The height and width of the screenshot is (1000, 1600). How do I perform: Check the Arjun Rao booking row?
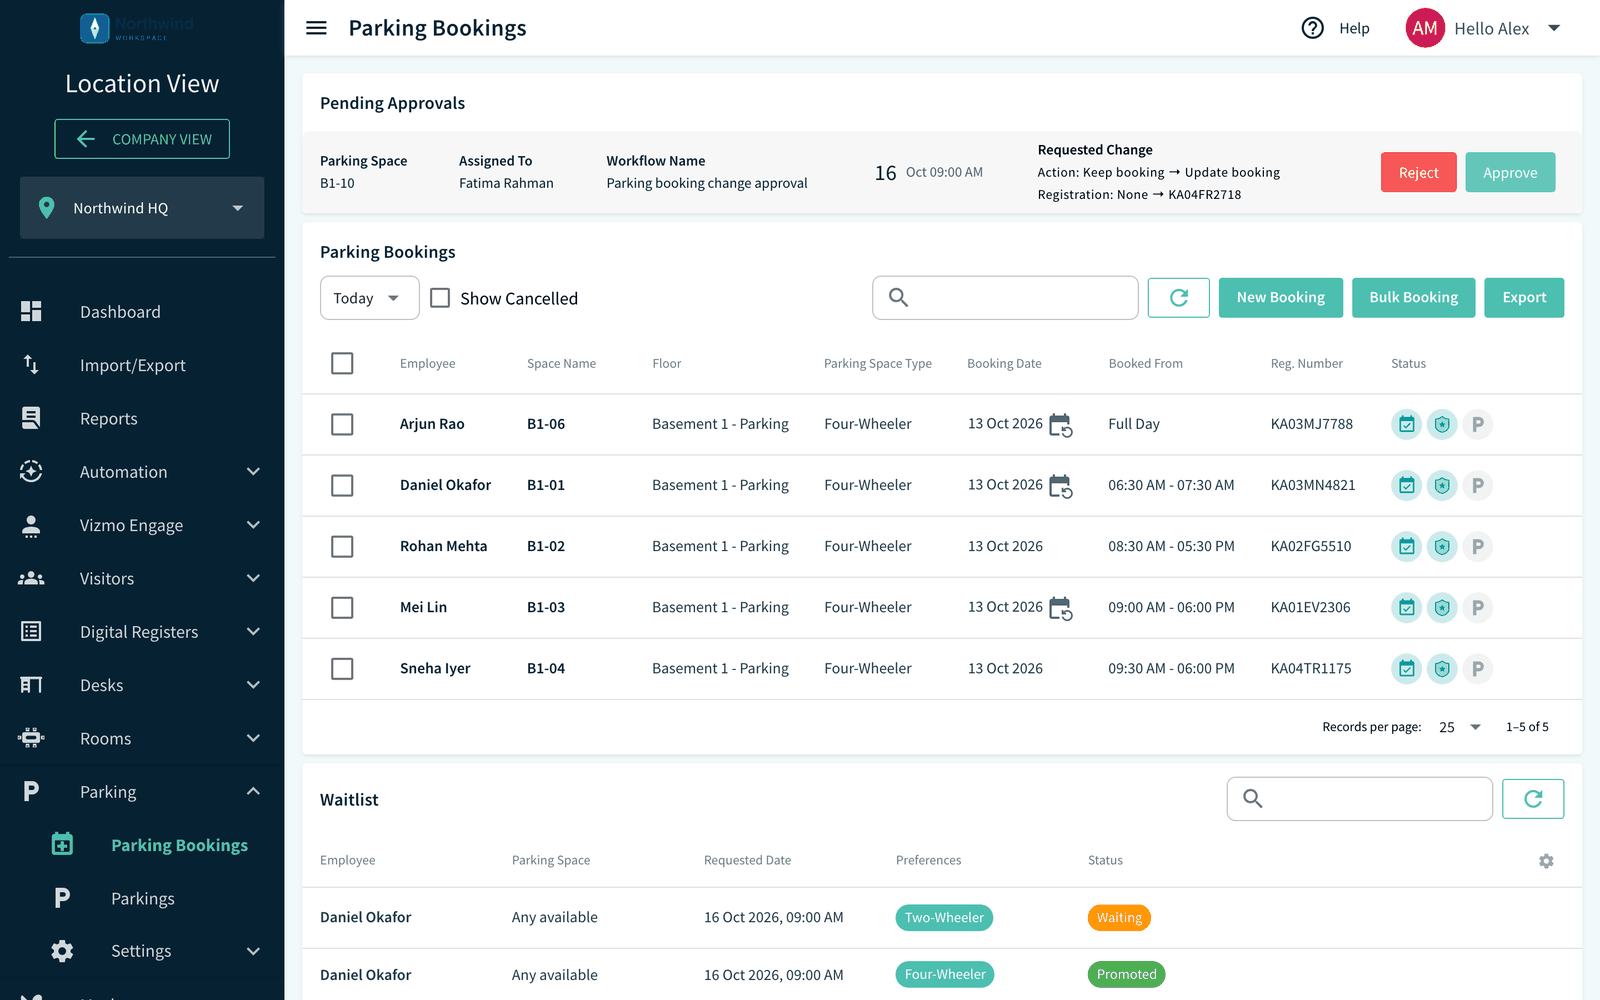click(x=342, y=424)
